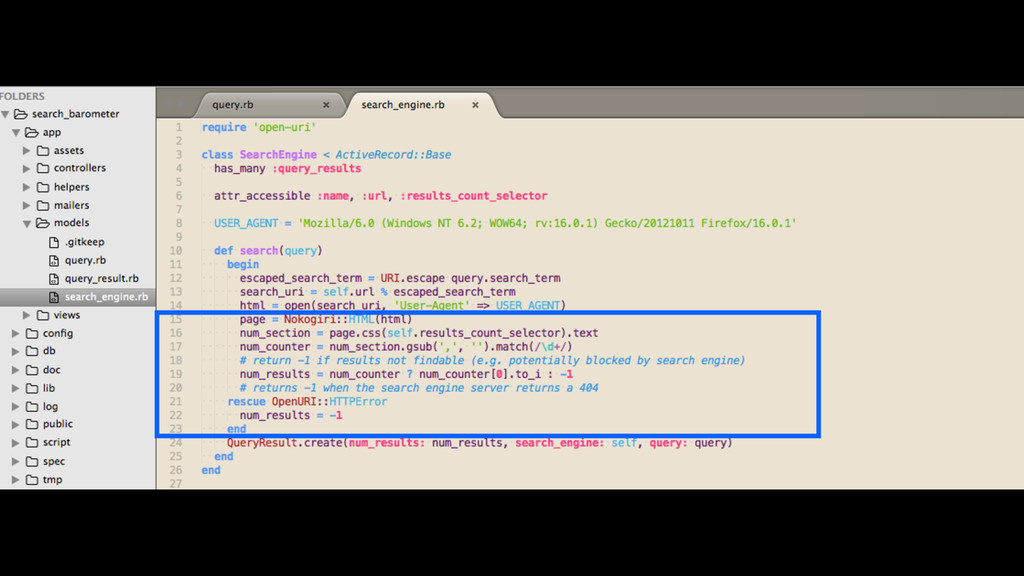
Task: Click line number 10 in the gutter
Action: (x=176, y=251)
